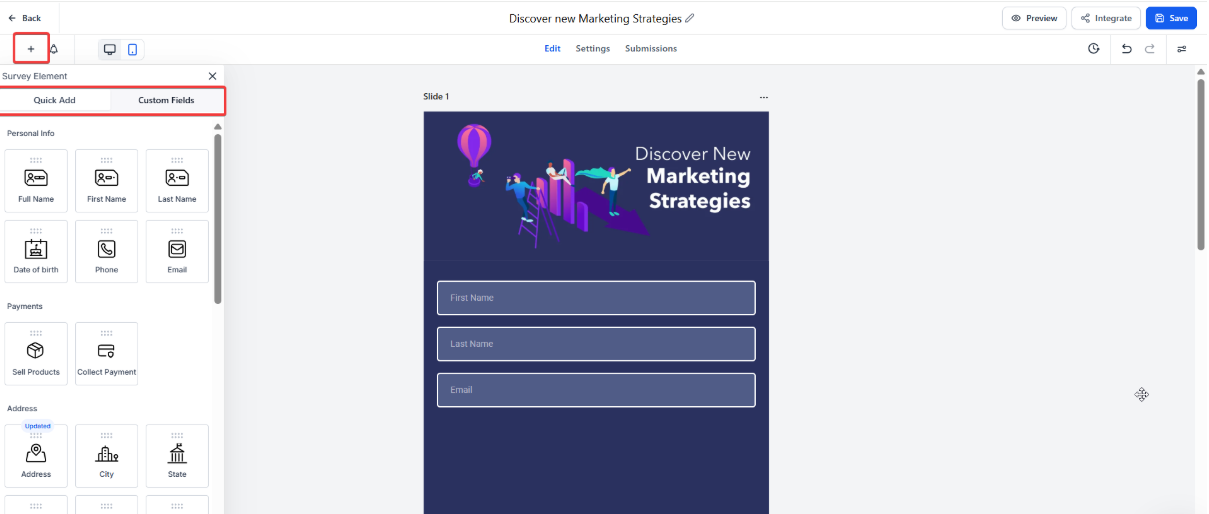The image size is (1209, 514).
Task: Click the Preview button
Action: [1034, 18]
